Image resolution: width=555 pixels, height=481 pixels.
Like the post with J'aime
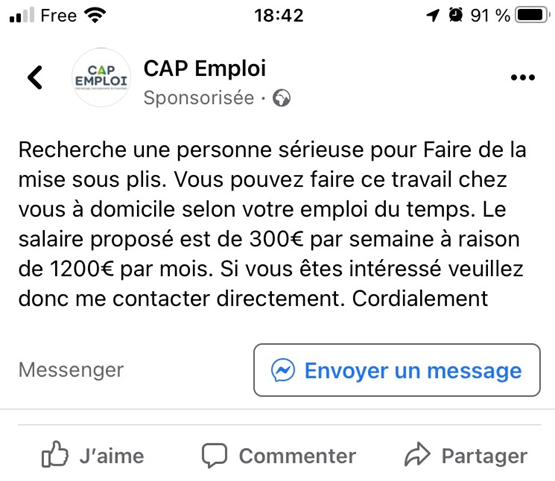click(x=93, y=455)
